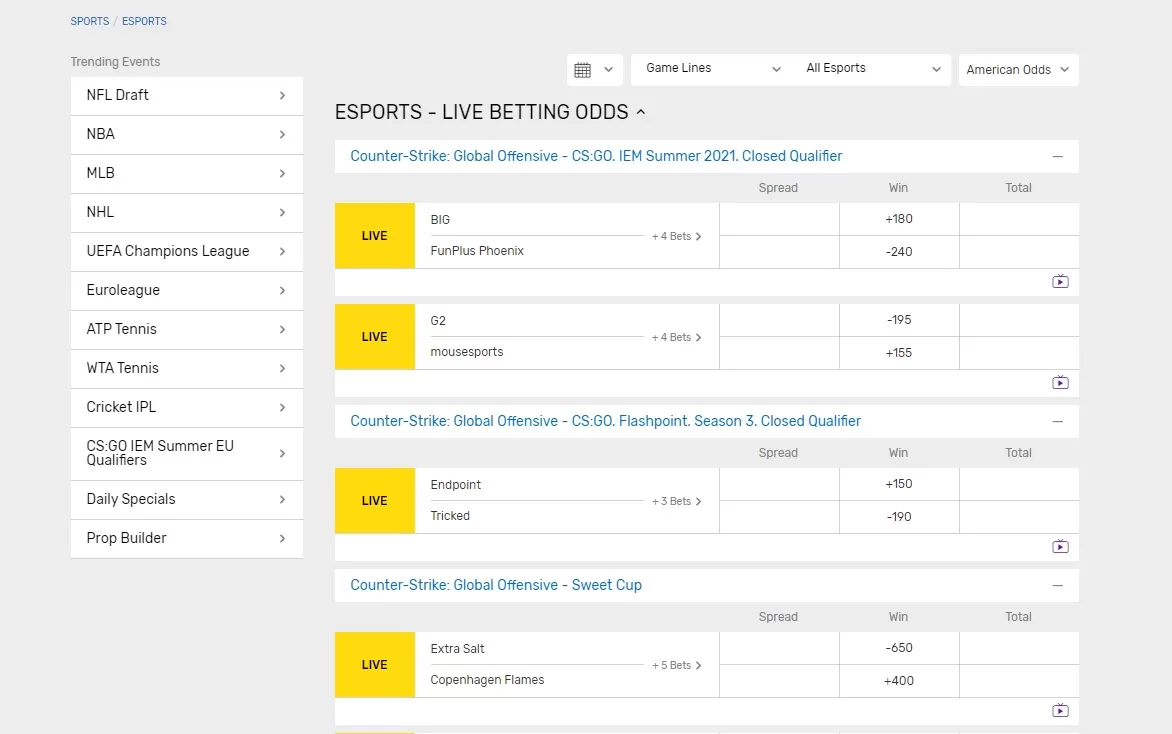Bet on Endpoint at +150

[899, 484]
